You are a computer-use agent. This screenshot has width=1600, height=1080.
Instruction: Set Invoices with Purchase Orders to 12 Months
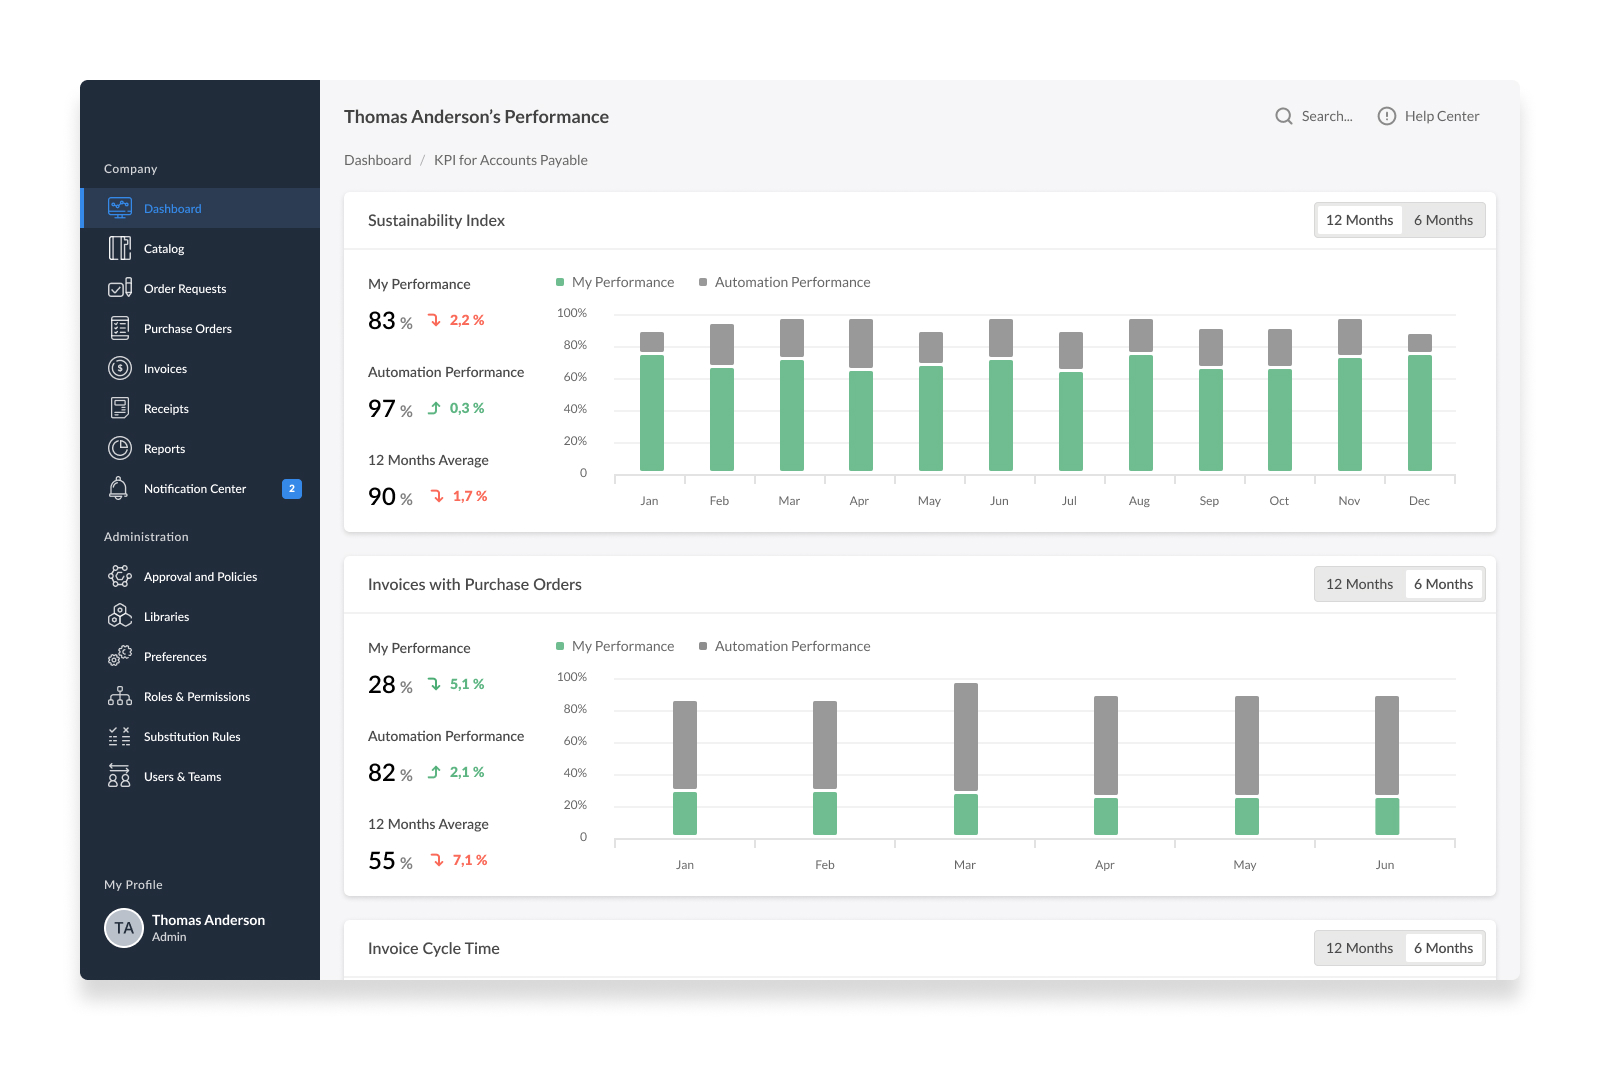pos(1359,584)
